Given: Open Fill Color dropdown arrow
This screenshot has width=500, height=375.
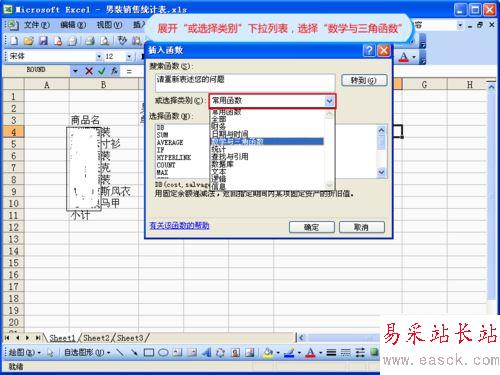Looking at the screenshot, I should point(277,353).
